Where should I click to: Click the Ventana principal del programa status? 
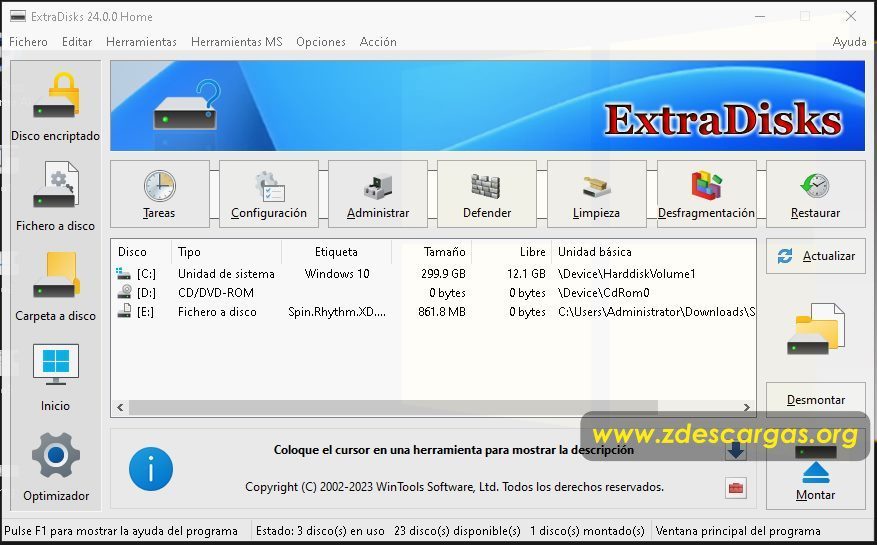[x=738, y=530]
